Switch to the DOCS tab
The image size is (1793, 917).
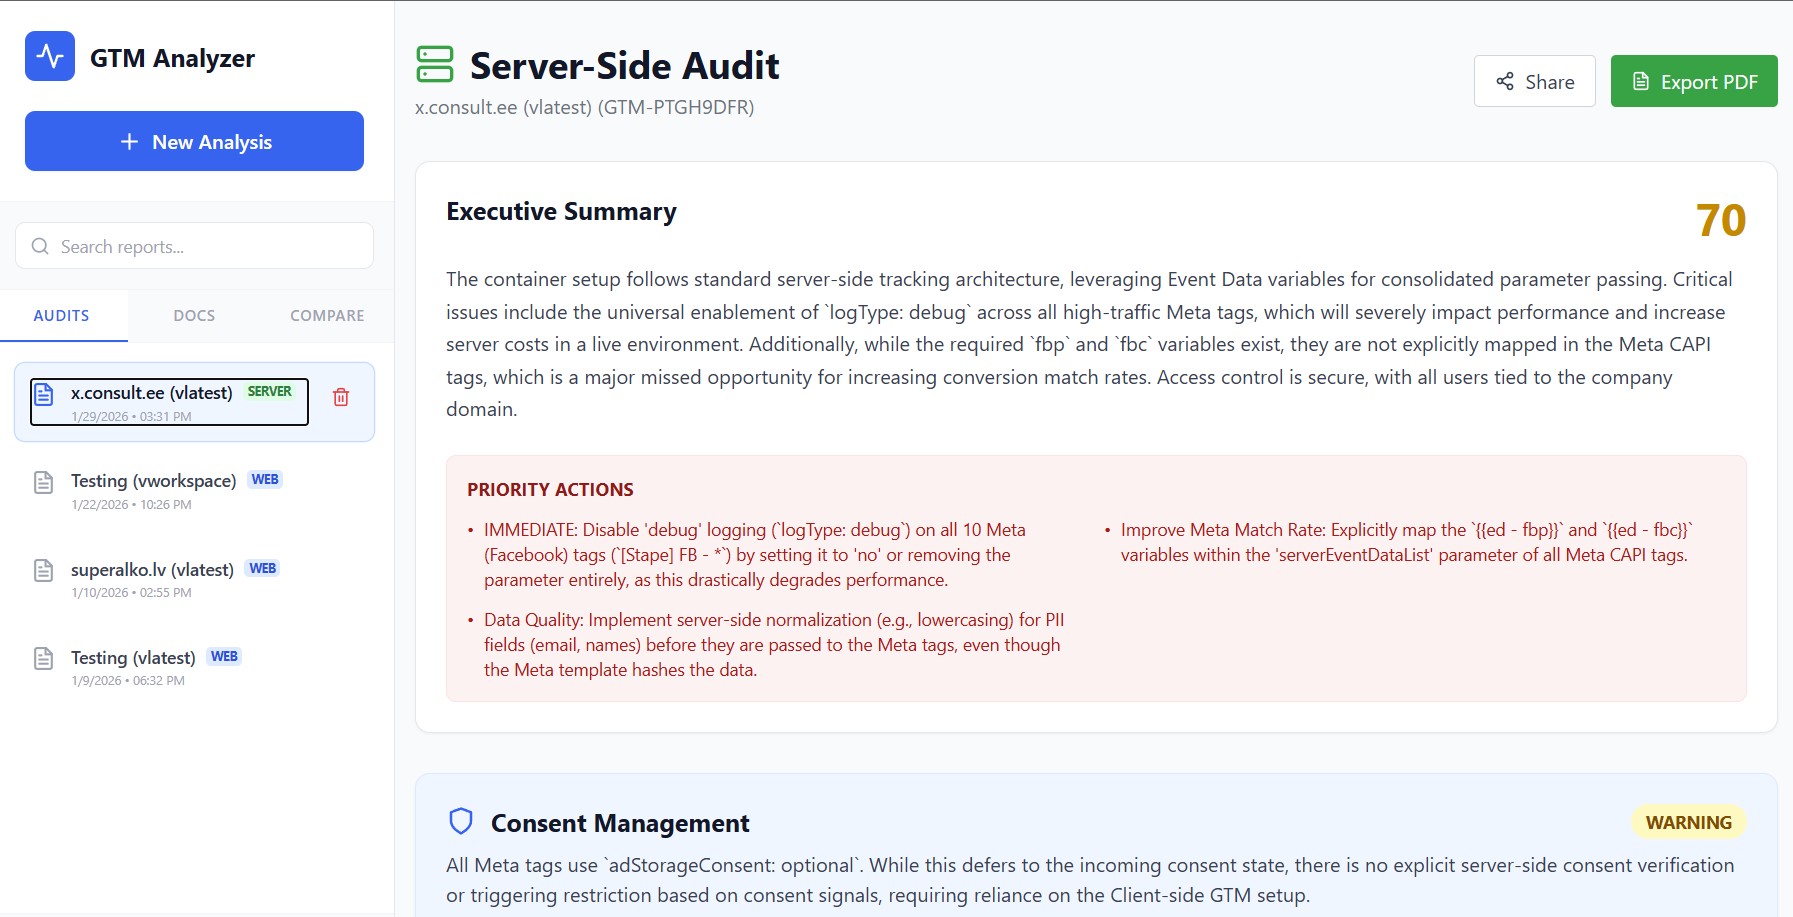click(193, 315)
